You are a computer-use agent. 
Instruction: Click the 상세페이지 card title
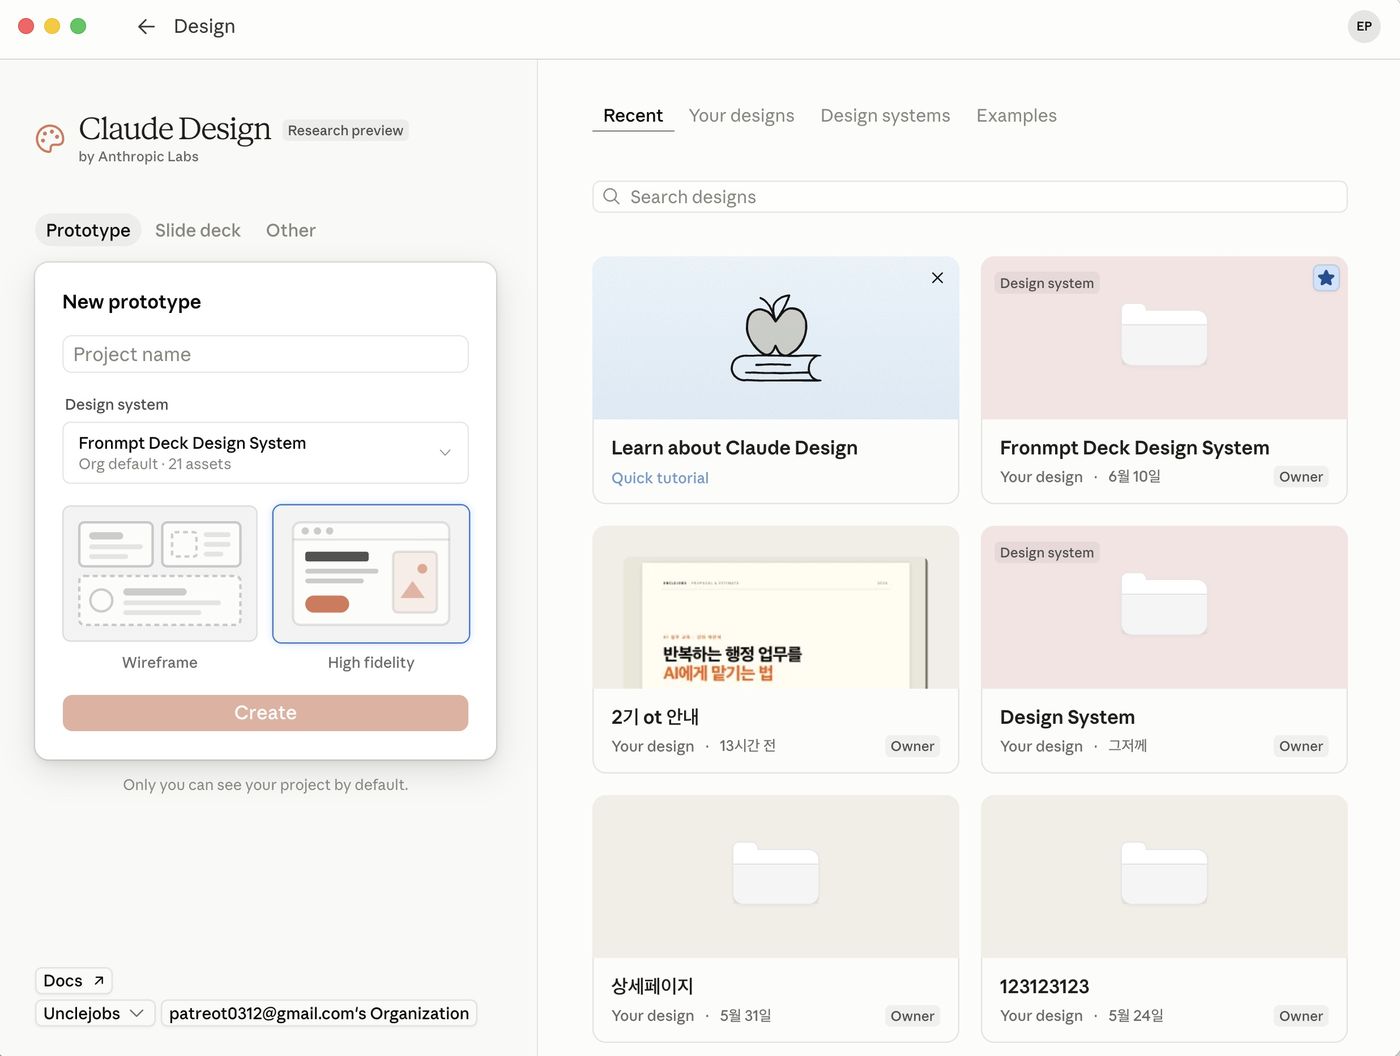tap(652, 986)
